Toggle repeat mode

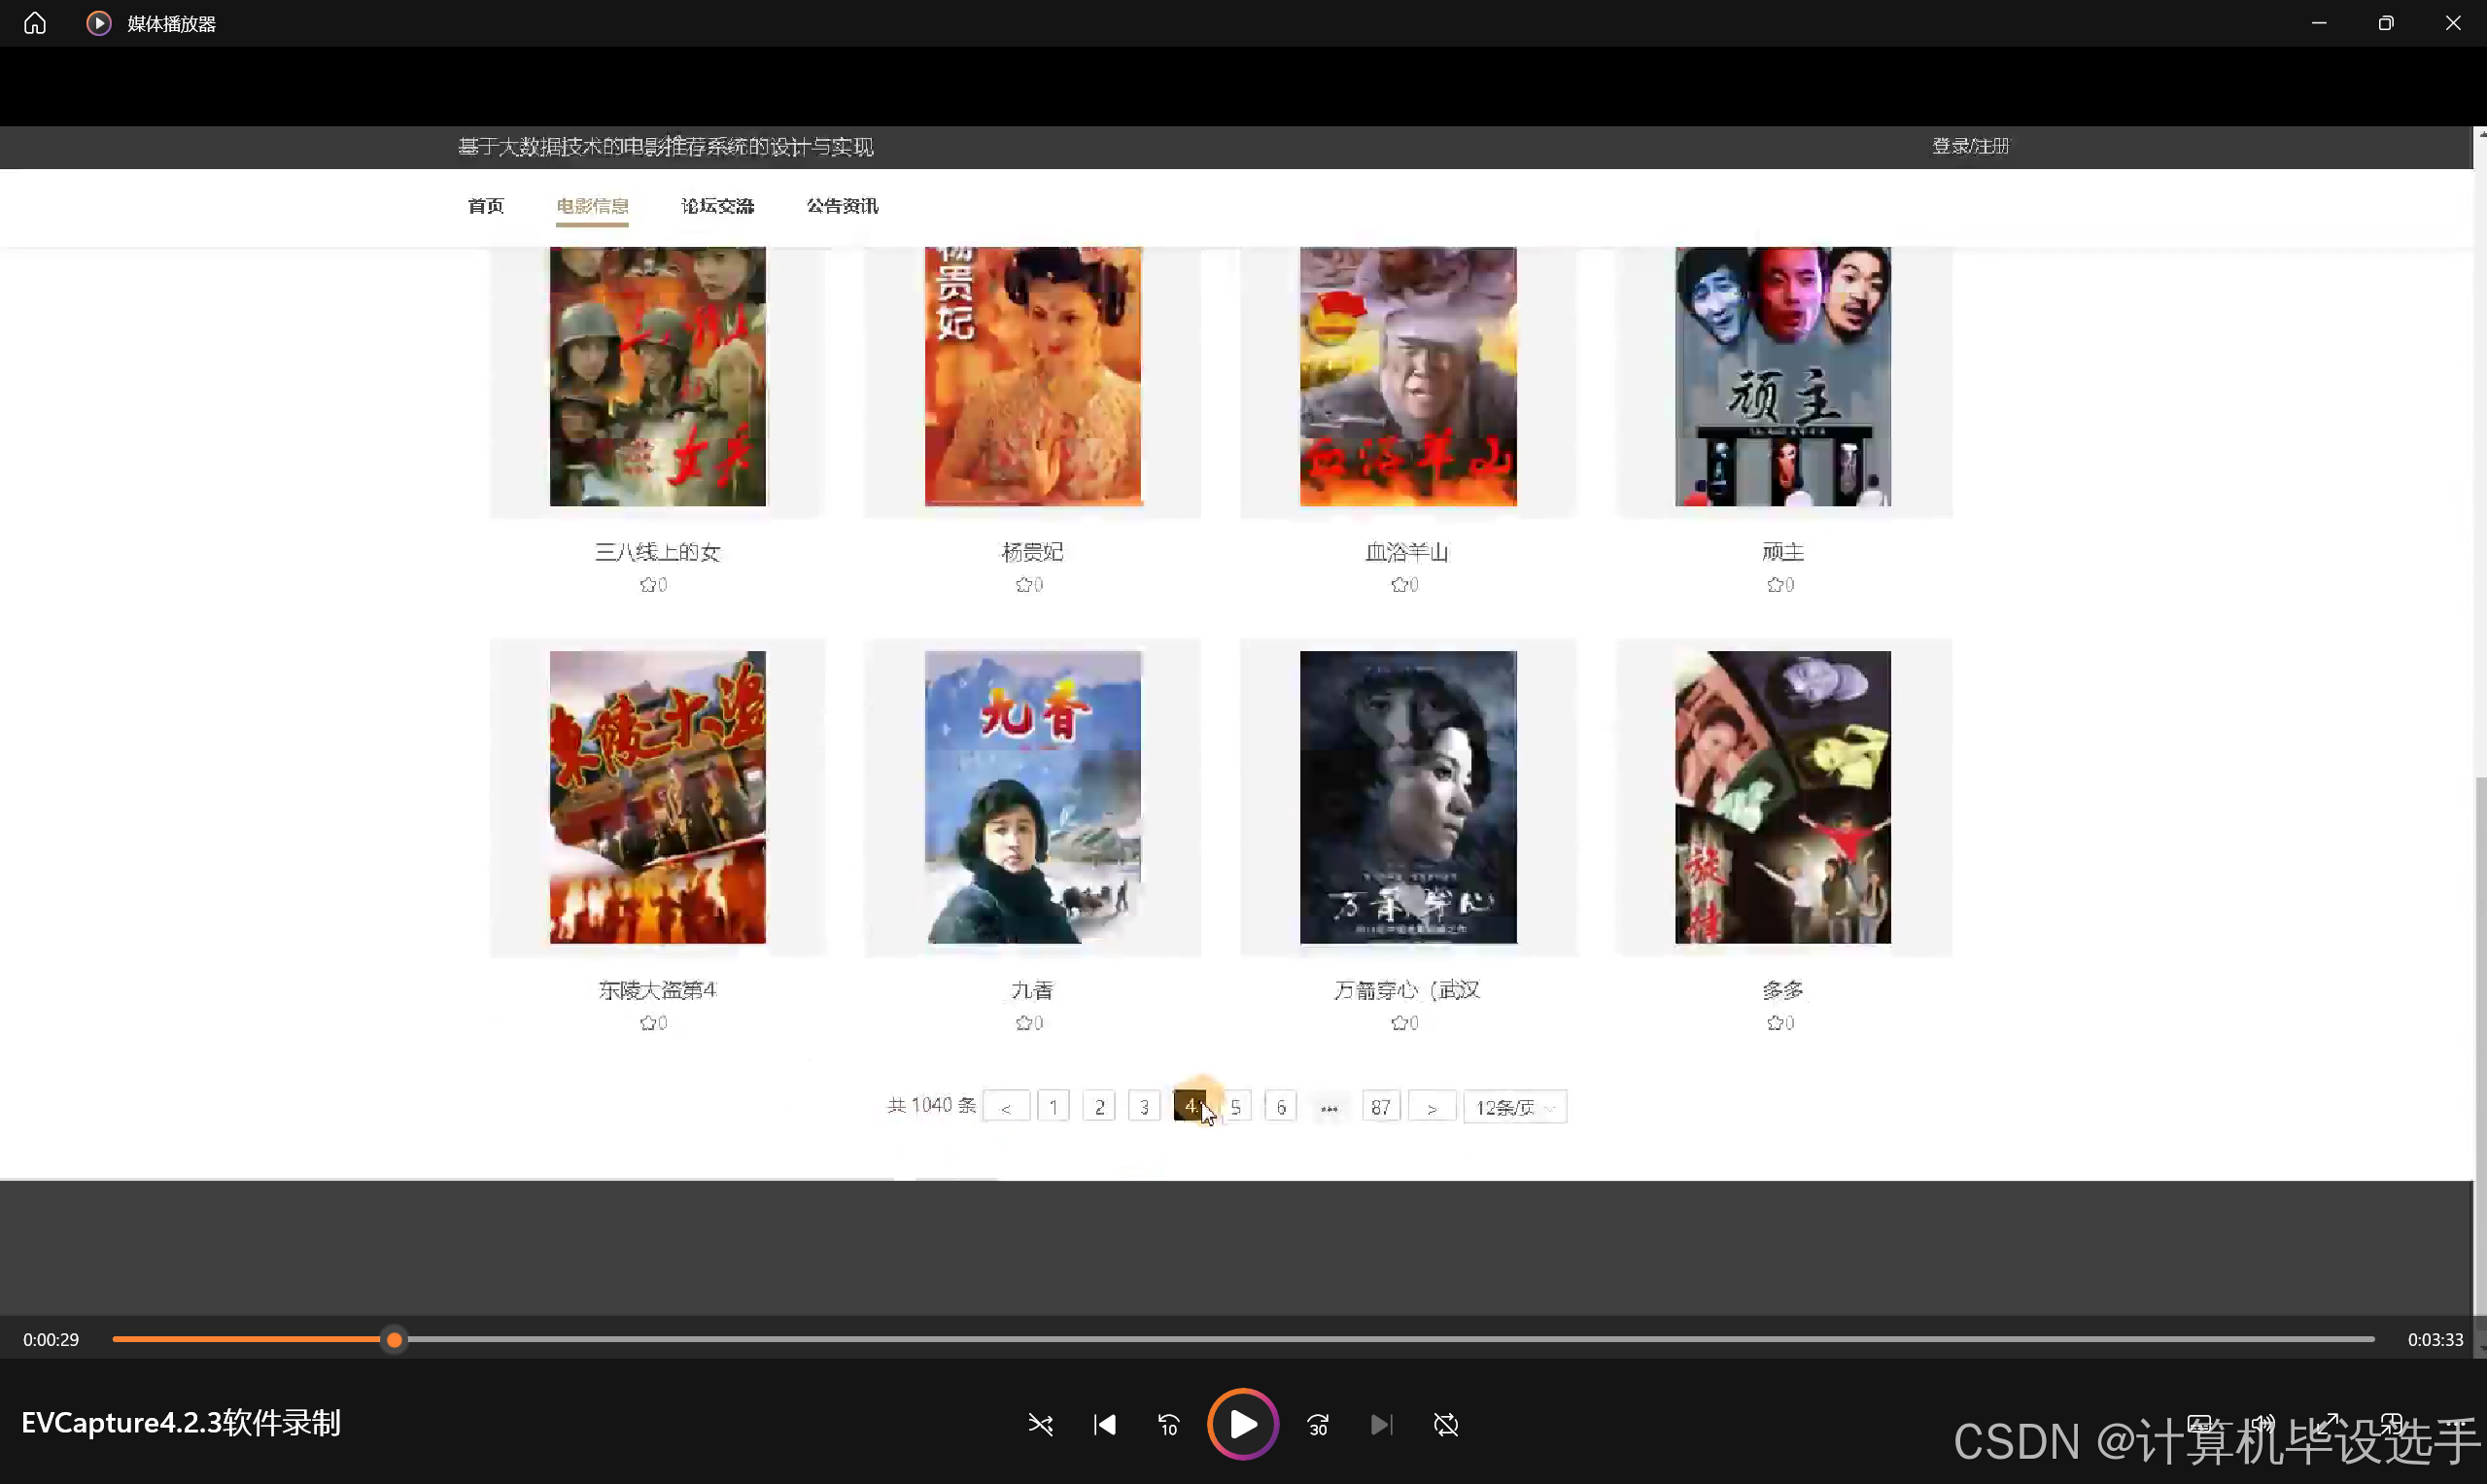click(1445, 1424)
